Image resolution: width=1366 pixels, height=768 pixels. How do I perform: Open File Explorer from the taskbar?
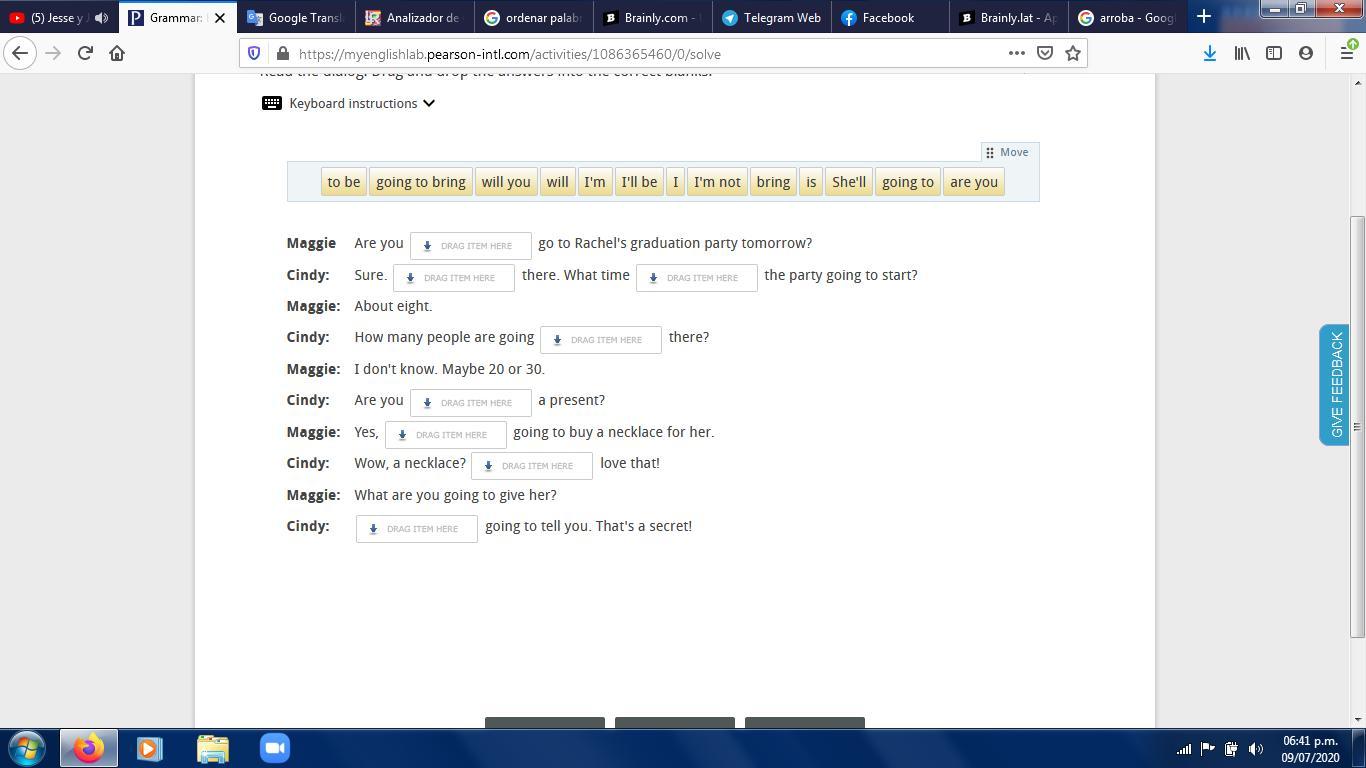tap(213, 748)
